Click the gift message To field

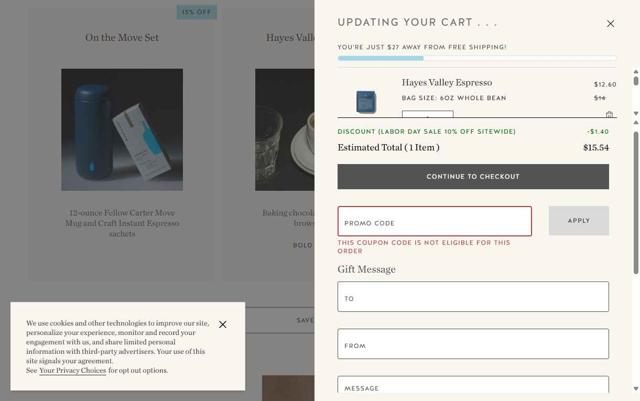pyautogui.click(x=473, y=296)
